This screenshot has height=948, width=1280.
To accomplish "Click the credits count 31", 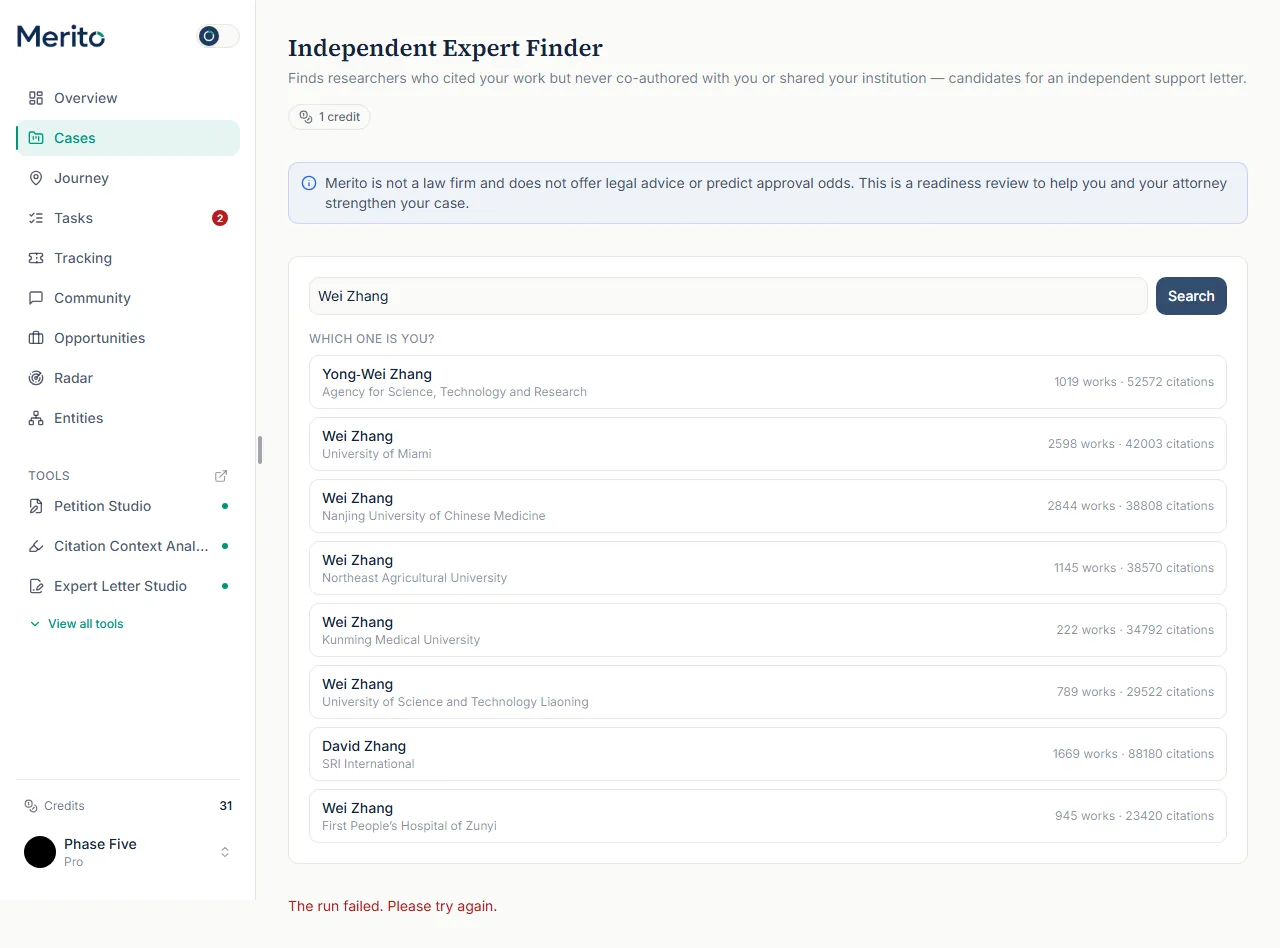I will pos(226,806).
